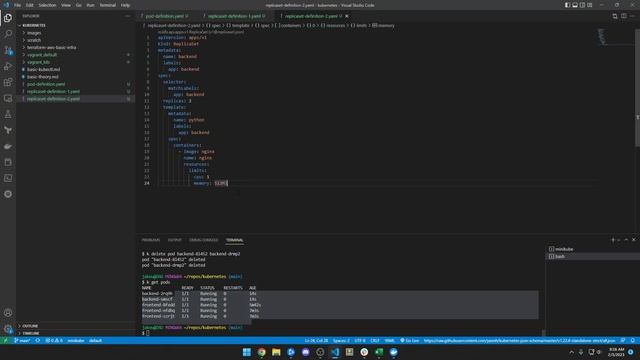The height and width of the screenshot is (360, 640).
Task: Click VS Code icon in taskbar
Action: click(x=335, y=352)
